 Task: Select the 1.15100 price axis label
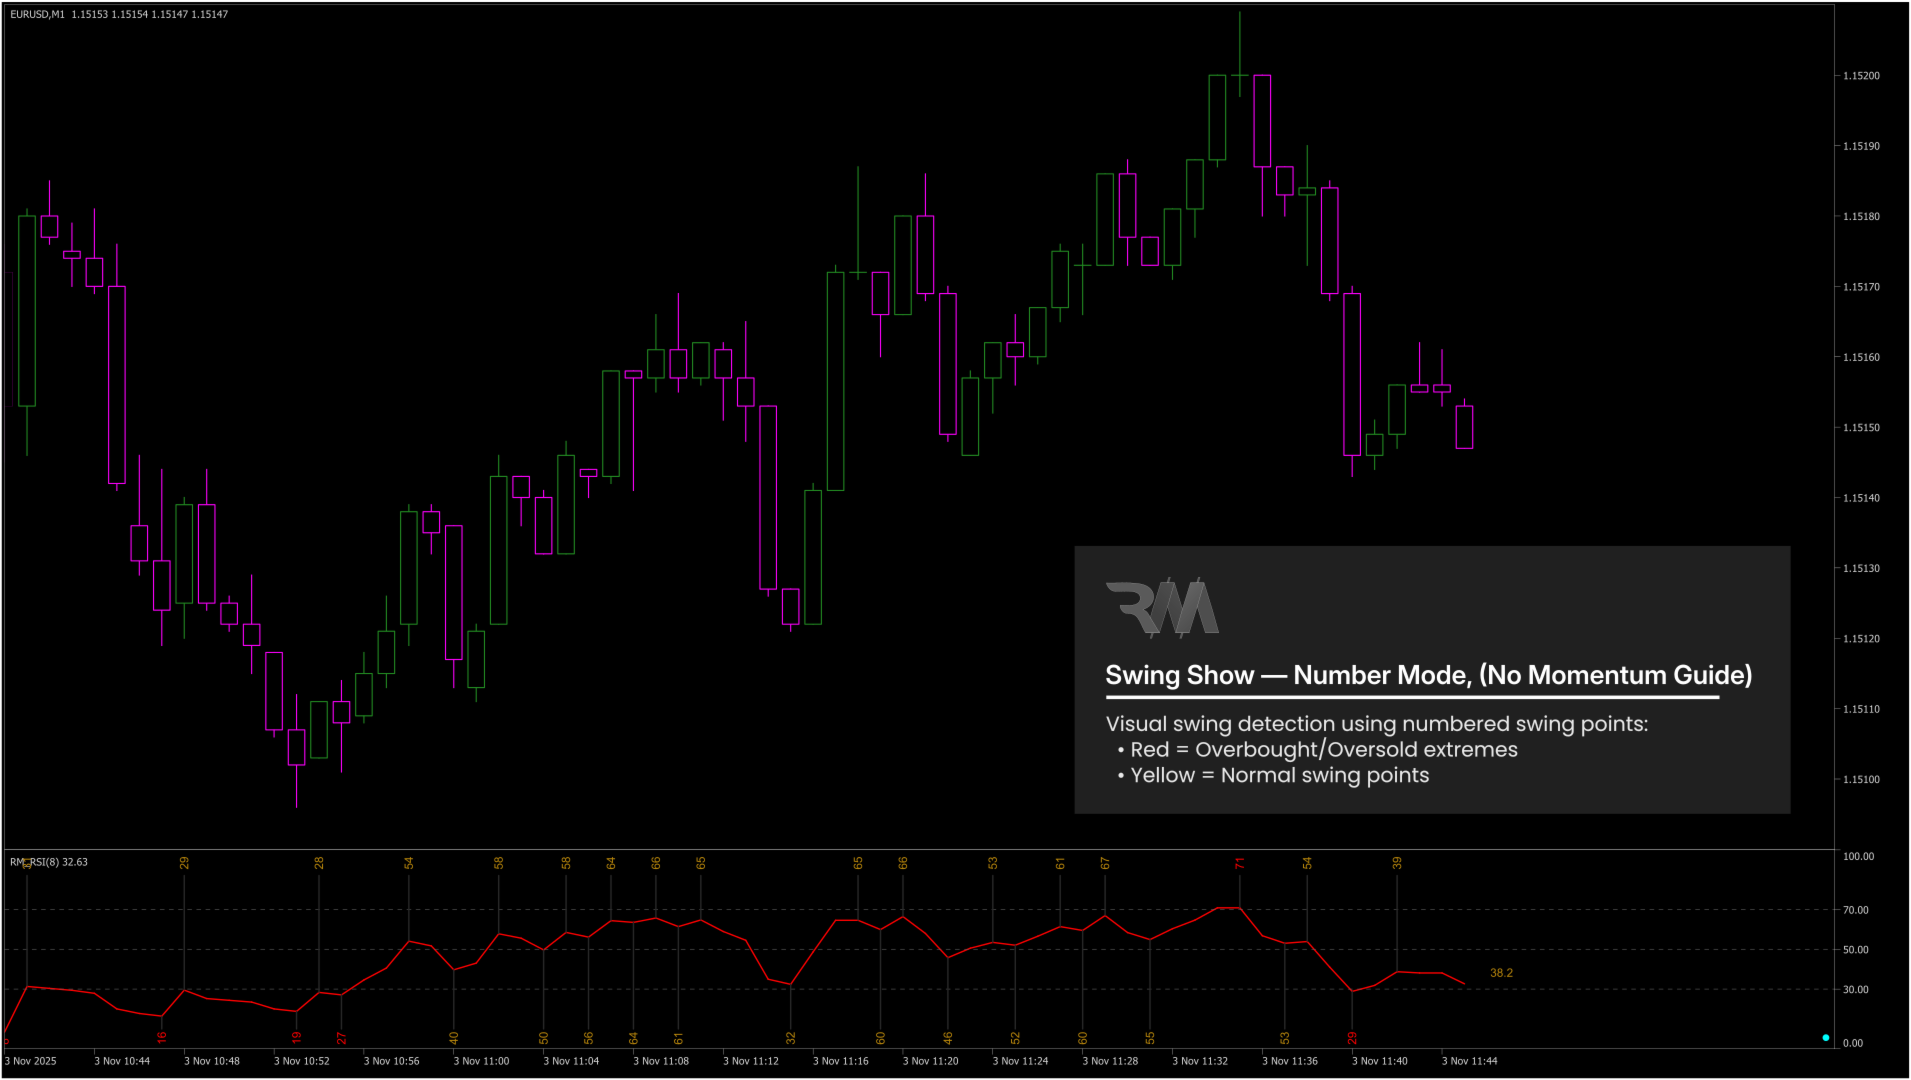[x=1861, y=779]
